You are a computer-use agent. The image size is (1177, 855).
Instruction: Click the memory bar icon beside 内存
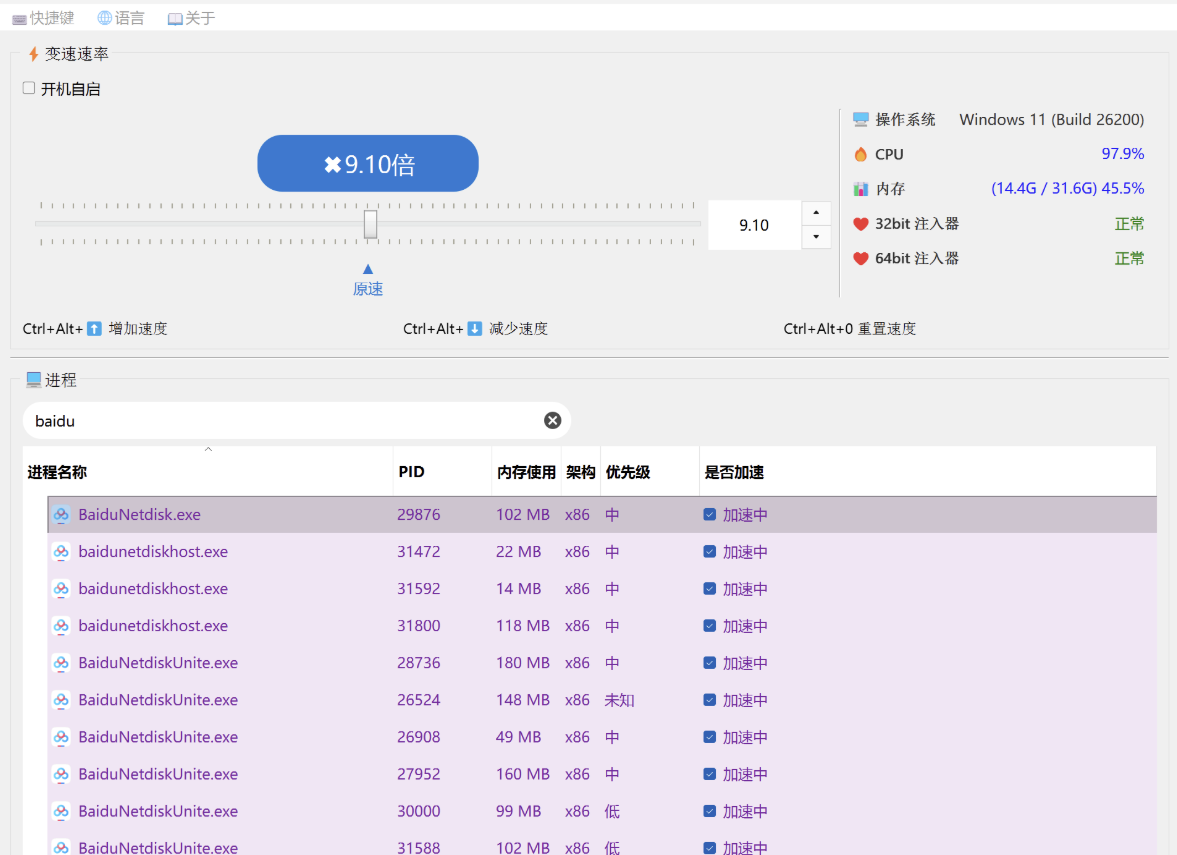click(x=861, y=189)
